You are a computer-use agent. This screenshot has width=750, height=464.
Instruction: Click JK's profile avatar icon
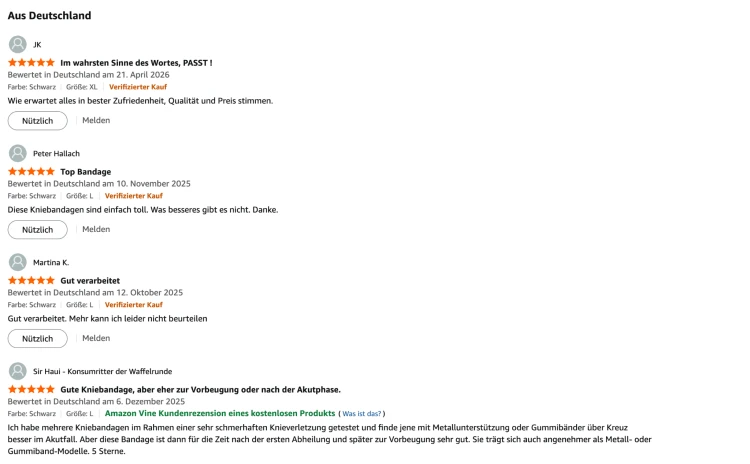click(x=18, y=44)
